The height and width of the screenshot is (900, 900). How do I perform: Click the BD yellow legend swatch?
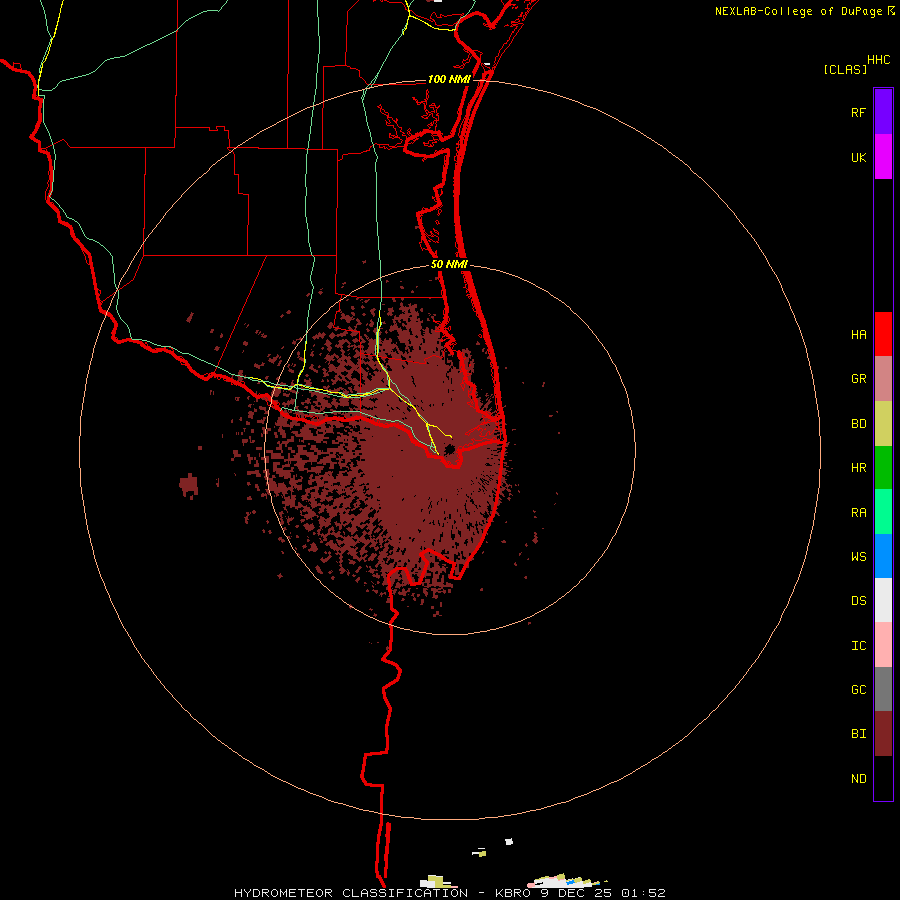[883, 424]
